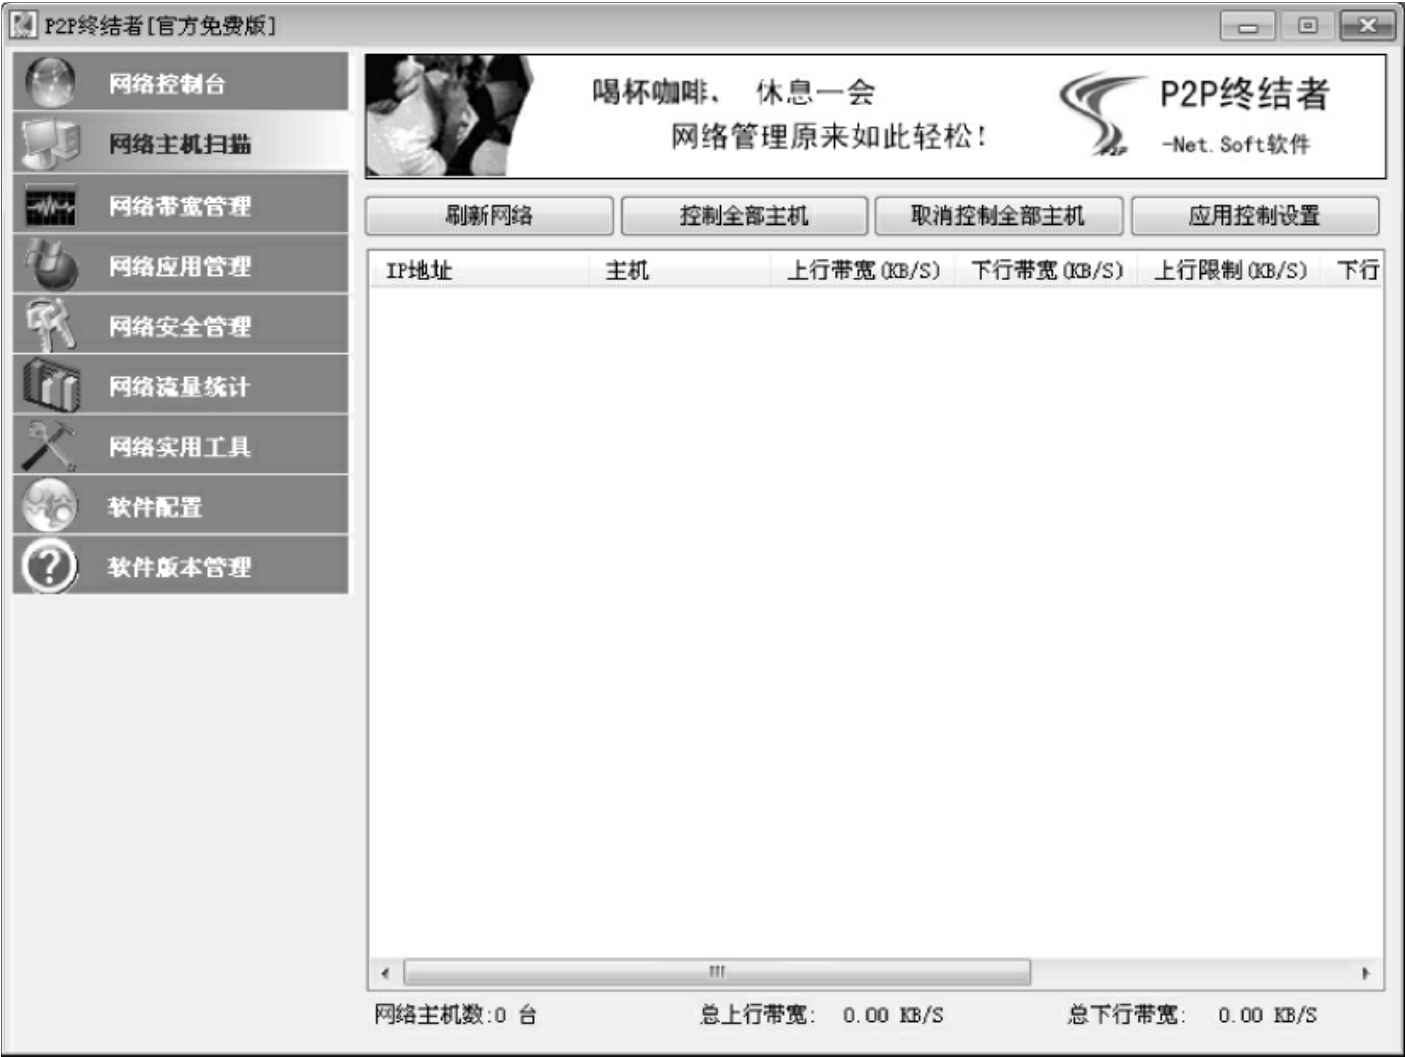Click the 软件版本管理 question mark icon
Screen dimensions: 1405x1057
point(50,566)
